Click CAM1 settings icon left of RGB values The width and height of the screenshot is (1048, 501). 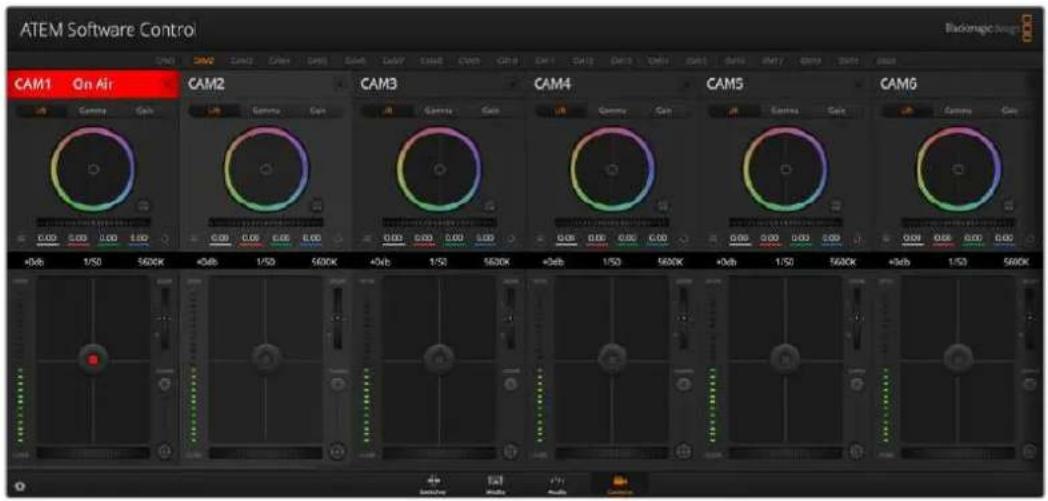(x=20, y=237)
